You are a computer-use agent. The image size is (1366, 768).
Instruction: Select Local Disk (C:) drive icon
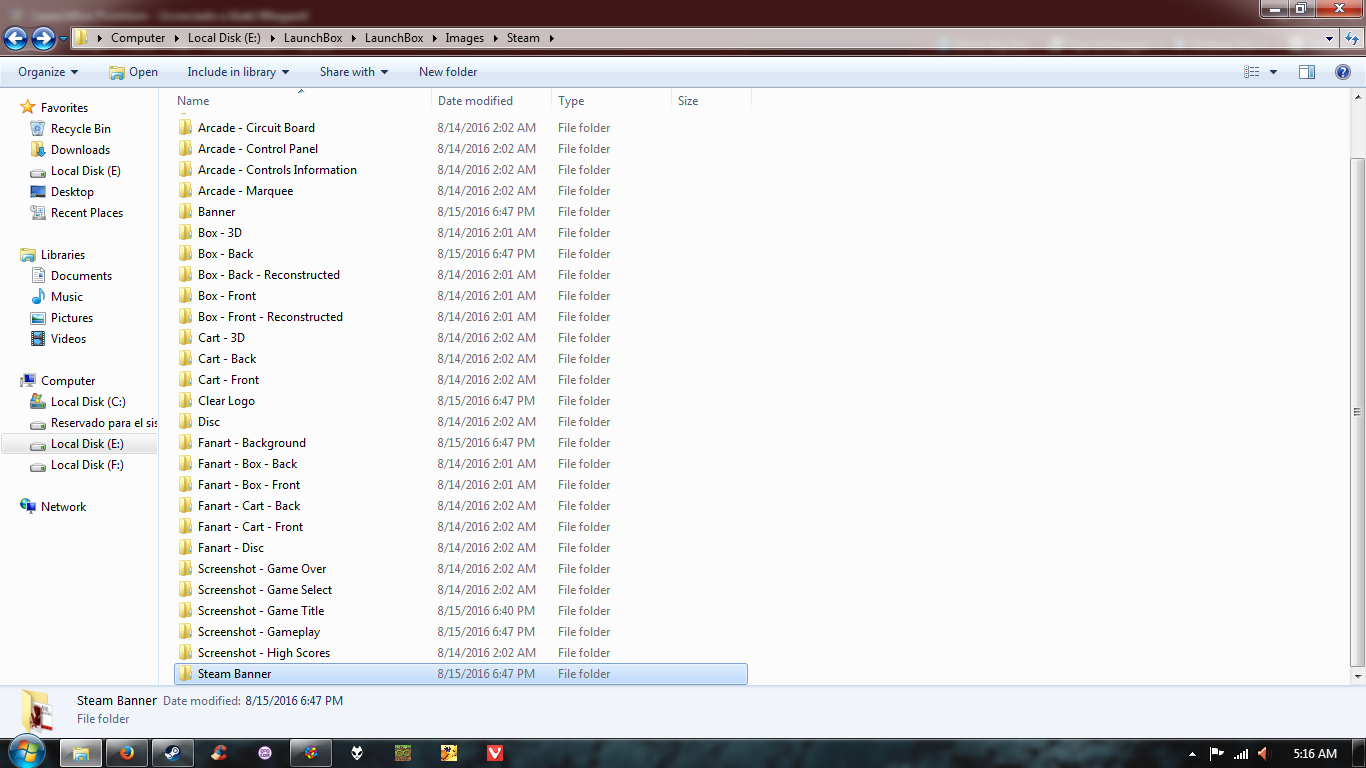click(x=38, y=402)
